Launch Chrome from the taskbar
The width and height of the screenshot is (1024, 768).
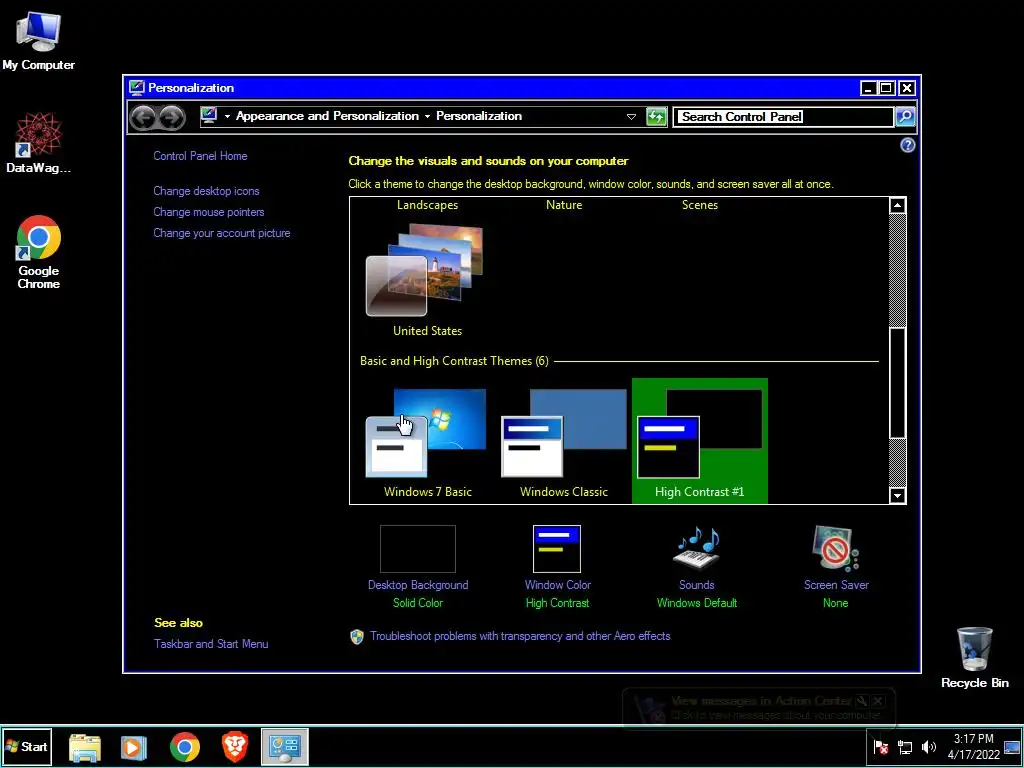pos(185,746)
